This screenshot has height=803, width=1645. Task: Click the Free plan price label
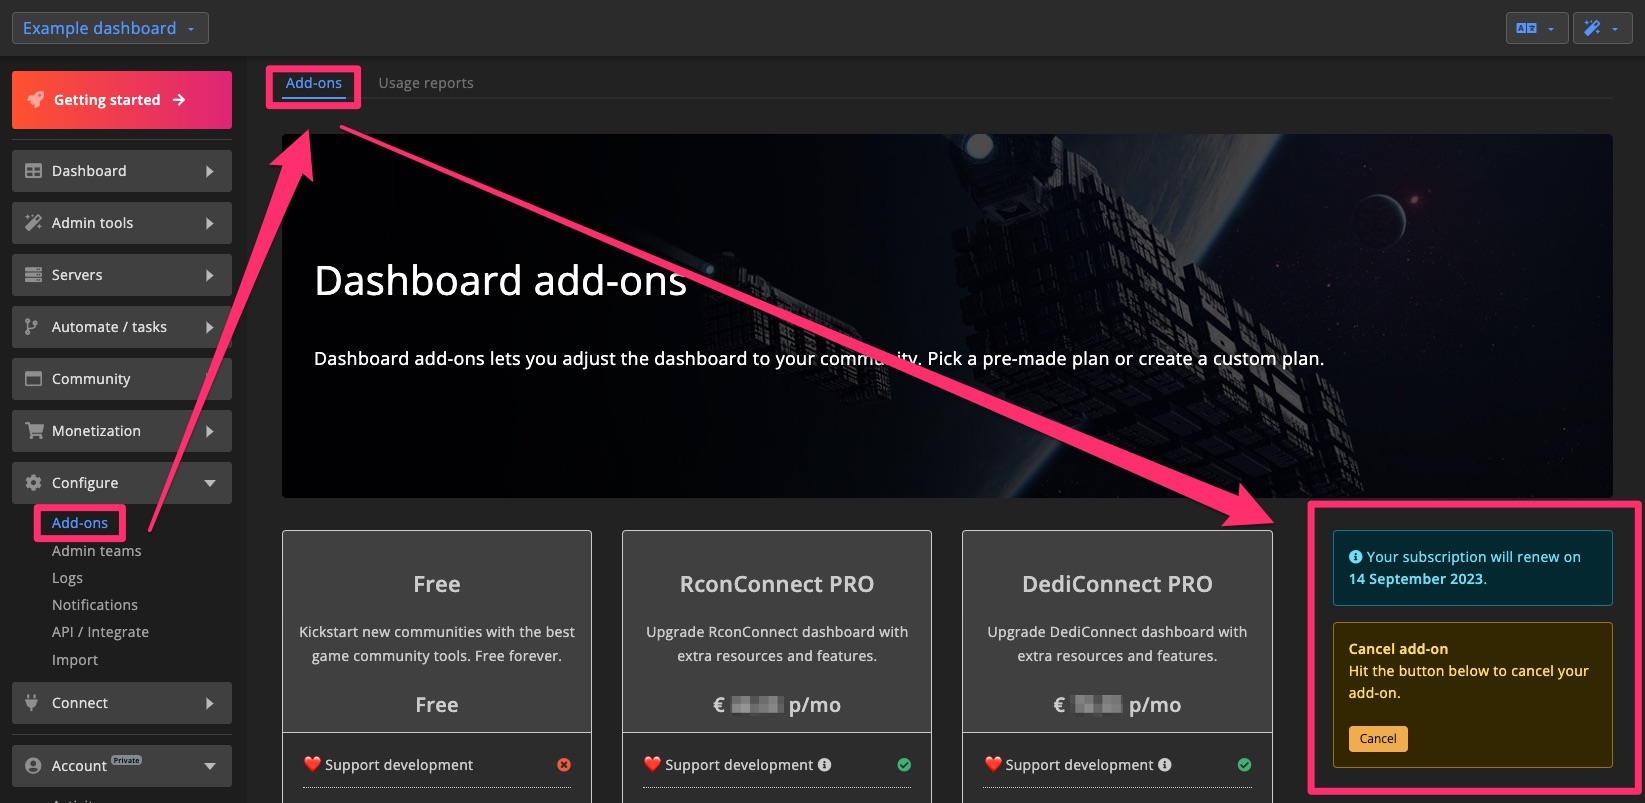point(437,705)
